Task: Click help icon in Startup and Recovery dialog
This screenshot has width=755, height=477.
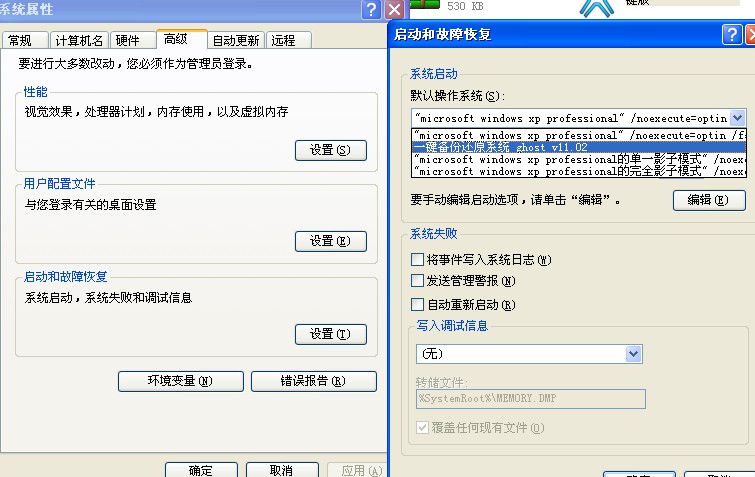Action: 732,35
